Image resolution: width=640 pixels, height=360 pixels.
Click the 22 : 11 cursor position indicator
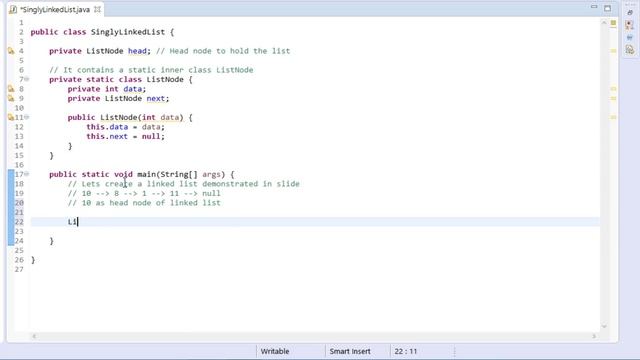(x=405, y=351)
